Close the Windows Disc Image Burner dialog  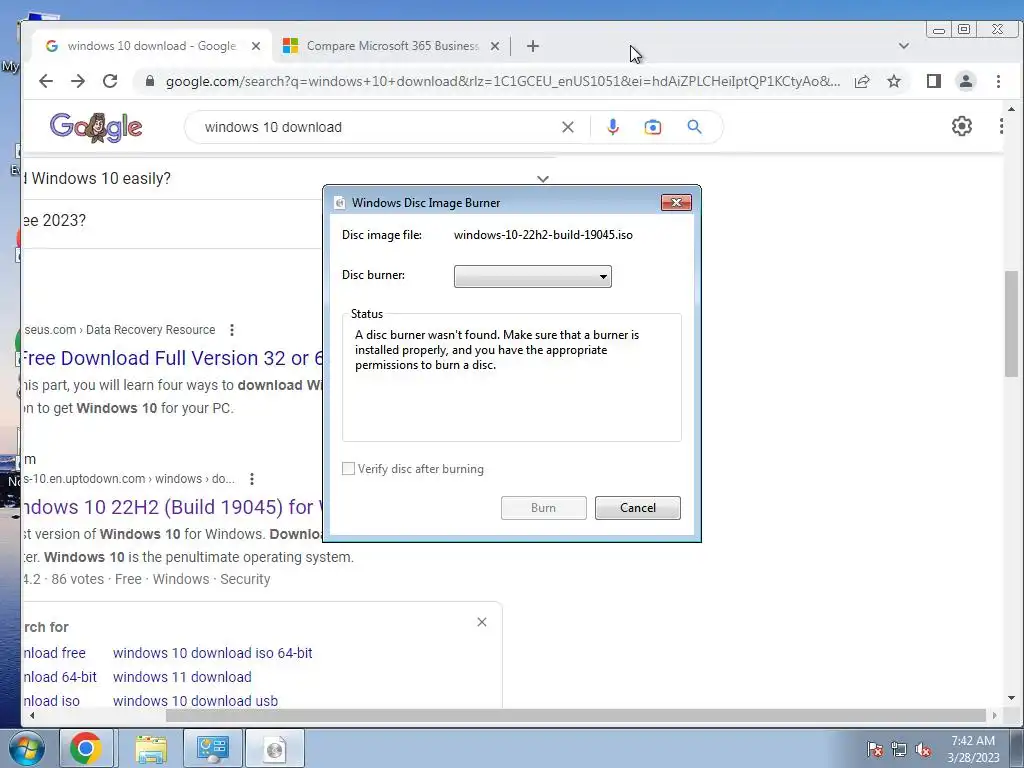tap(676, 202)
